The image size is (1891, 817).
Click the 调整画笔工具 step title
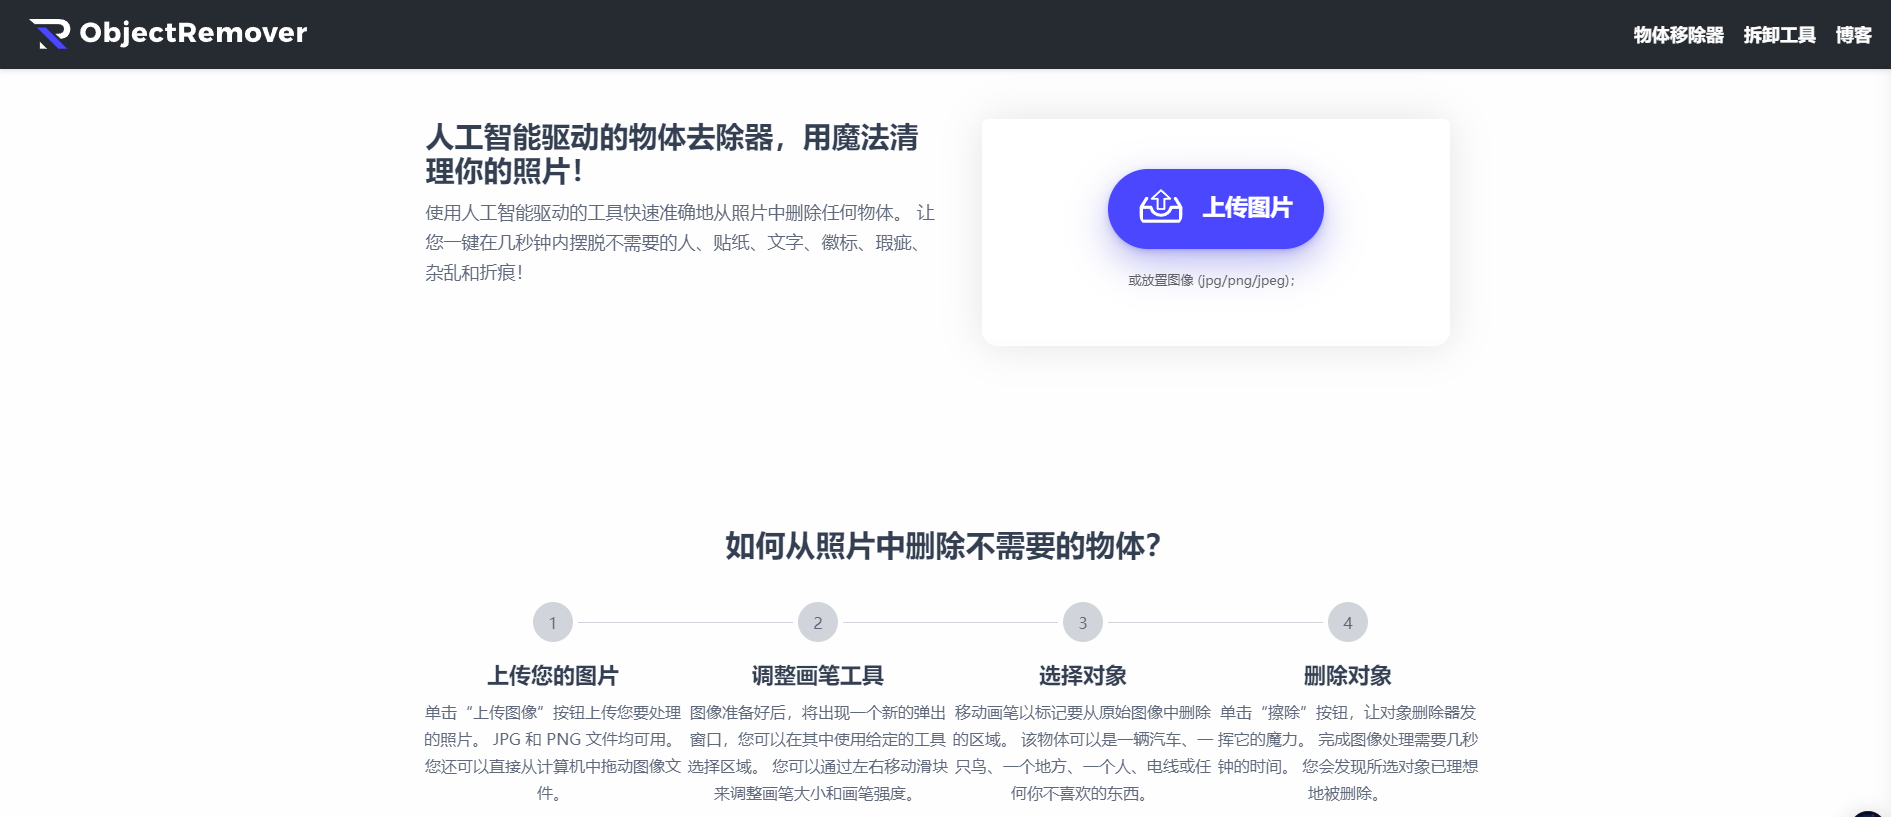click(x=817, y=676)
